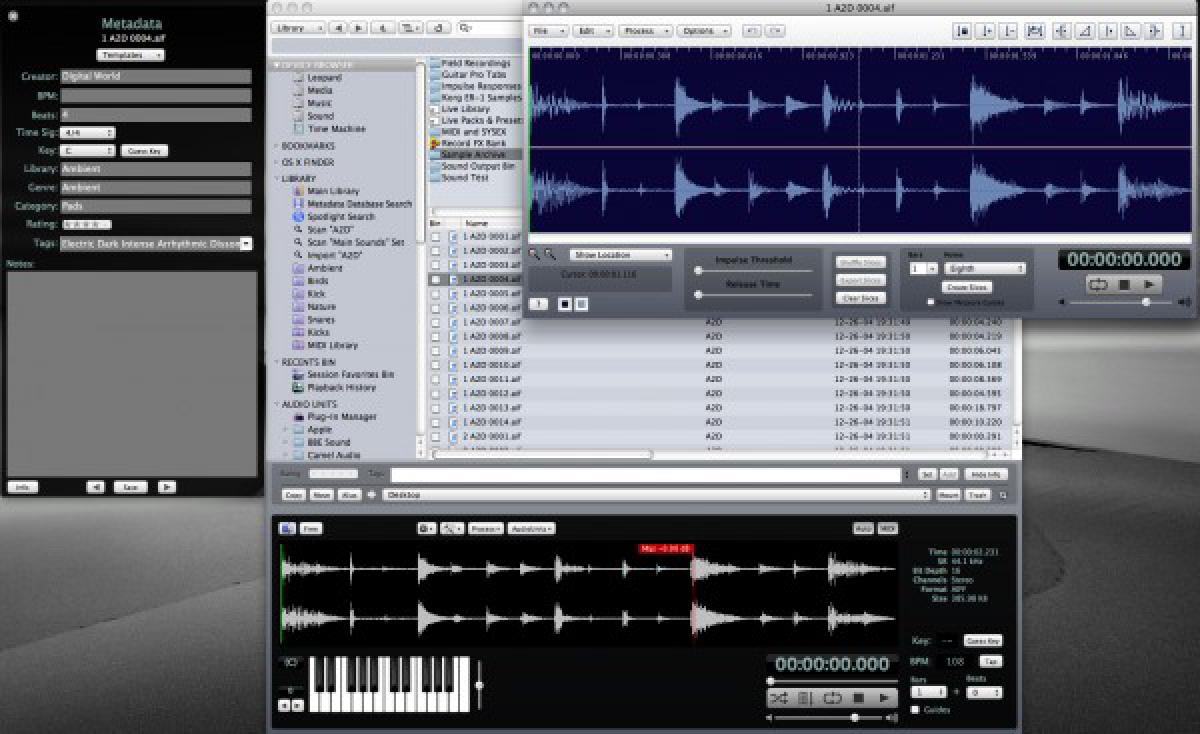Click the gear menu icon above player waveform
This screenshot has width=1200, height=734.
coord(427,528)
